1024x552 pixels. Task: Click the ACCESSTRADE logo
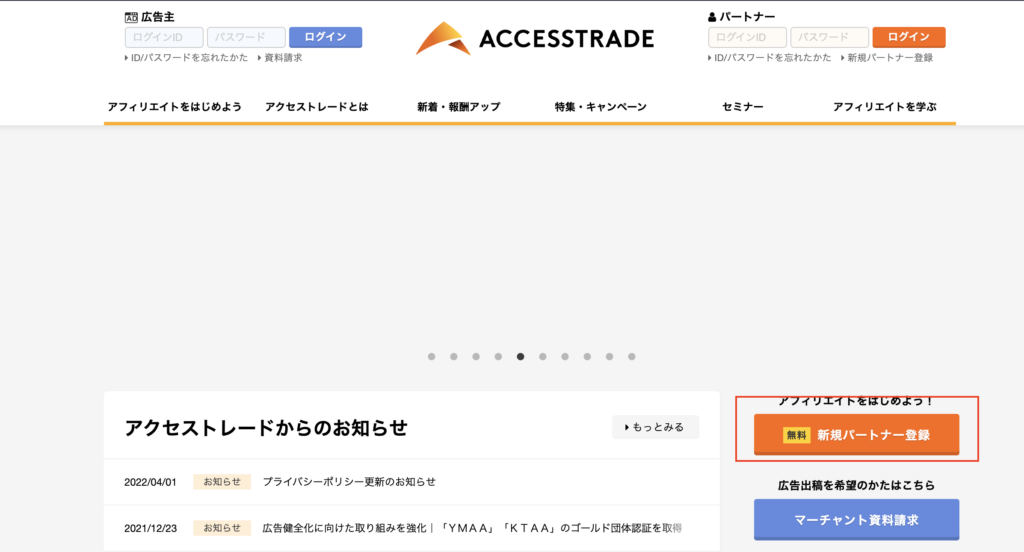535,38
